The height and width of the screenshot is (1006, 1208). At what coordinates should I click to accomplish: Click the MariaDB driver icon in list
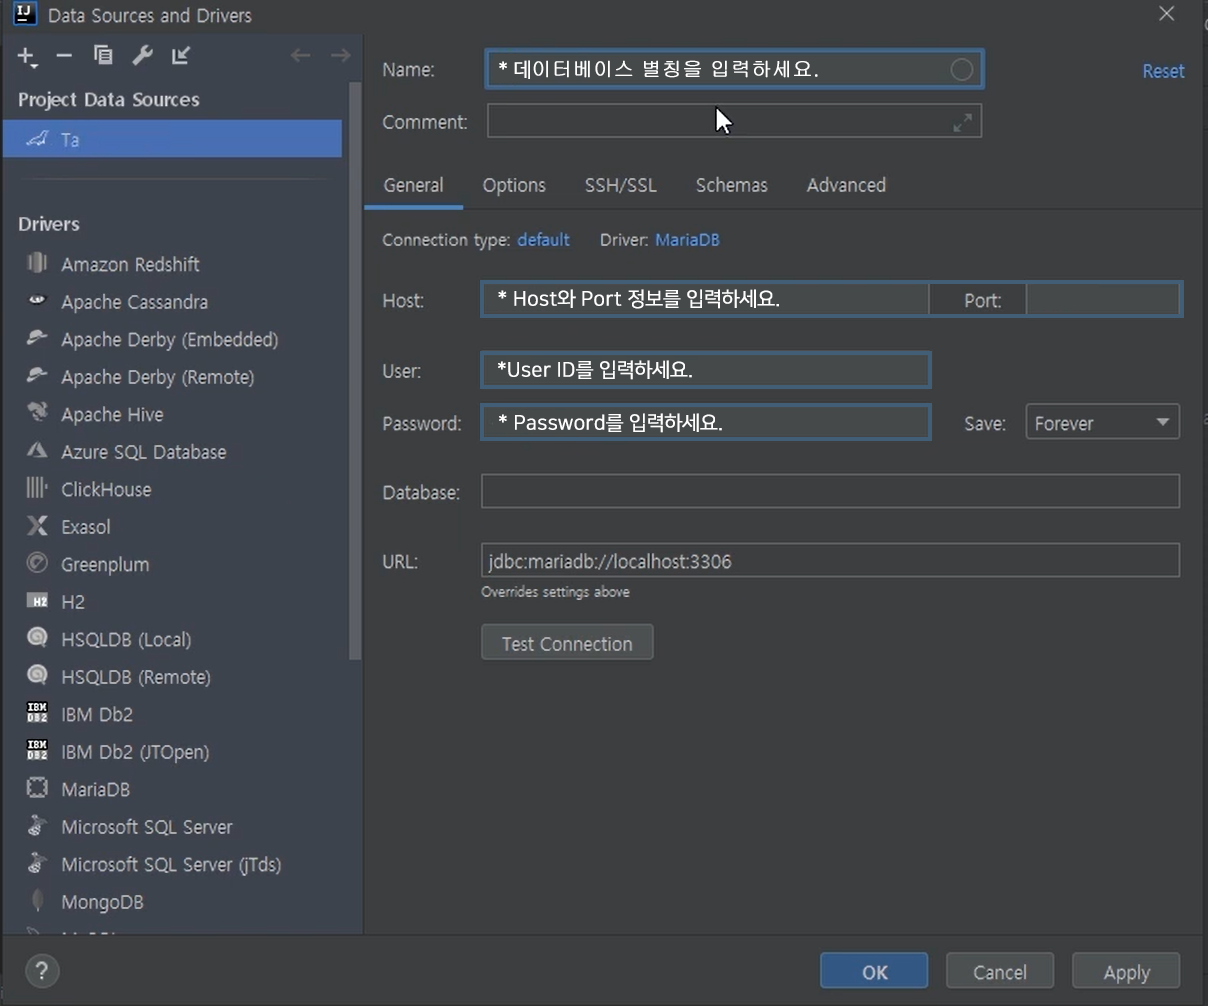(37, 788)
